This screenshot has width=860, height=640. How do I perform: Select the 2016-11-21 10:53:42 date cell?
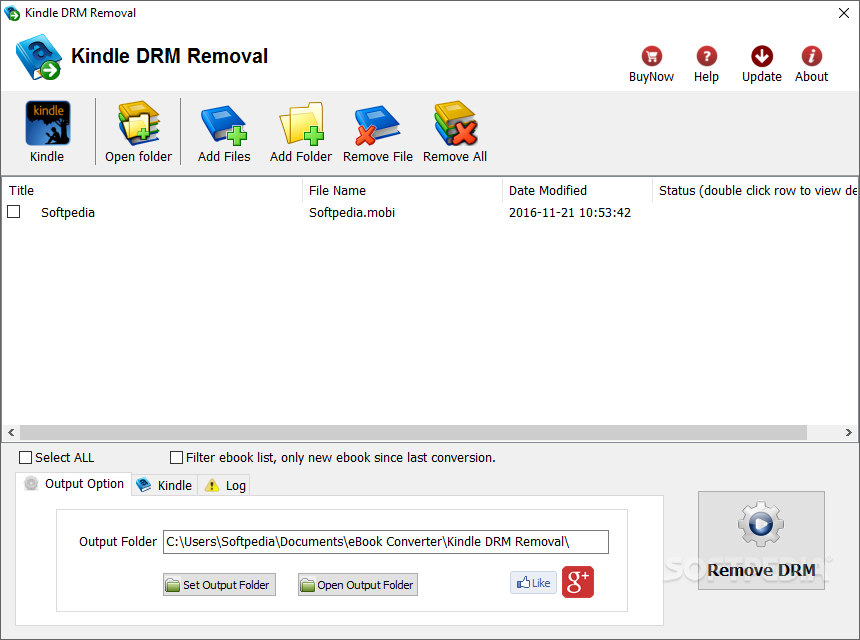coord(570,213)
